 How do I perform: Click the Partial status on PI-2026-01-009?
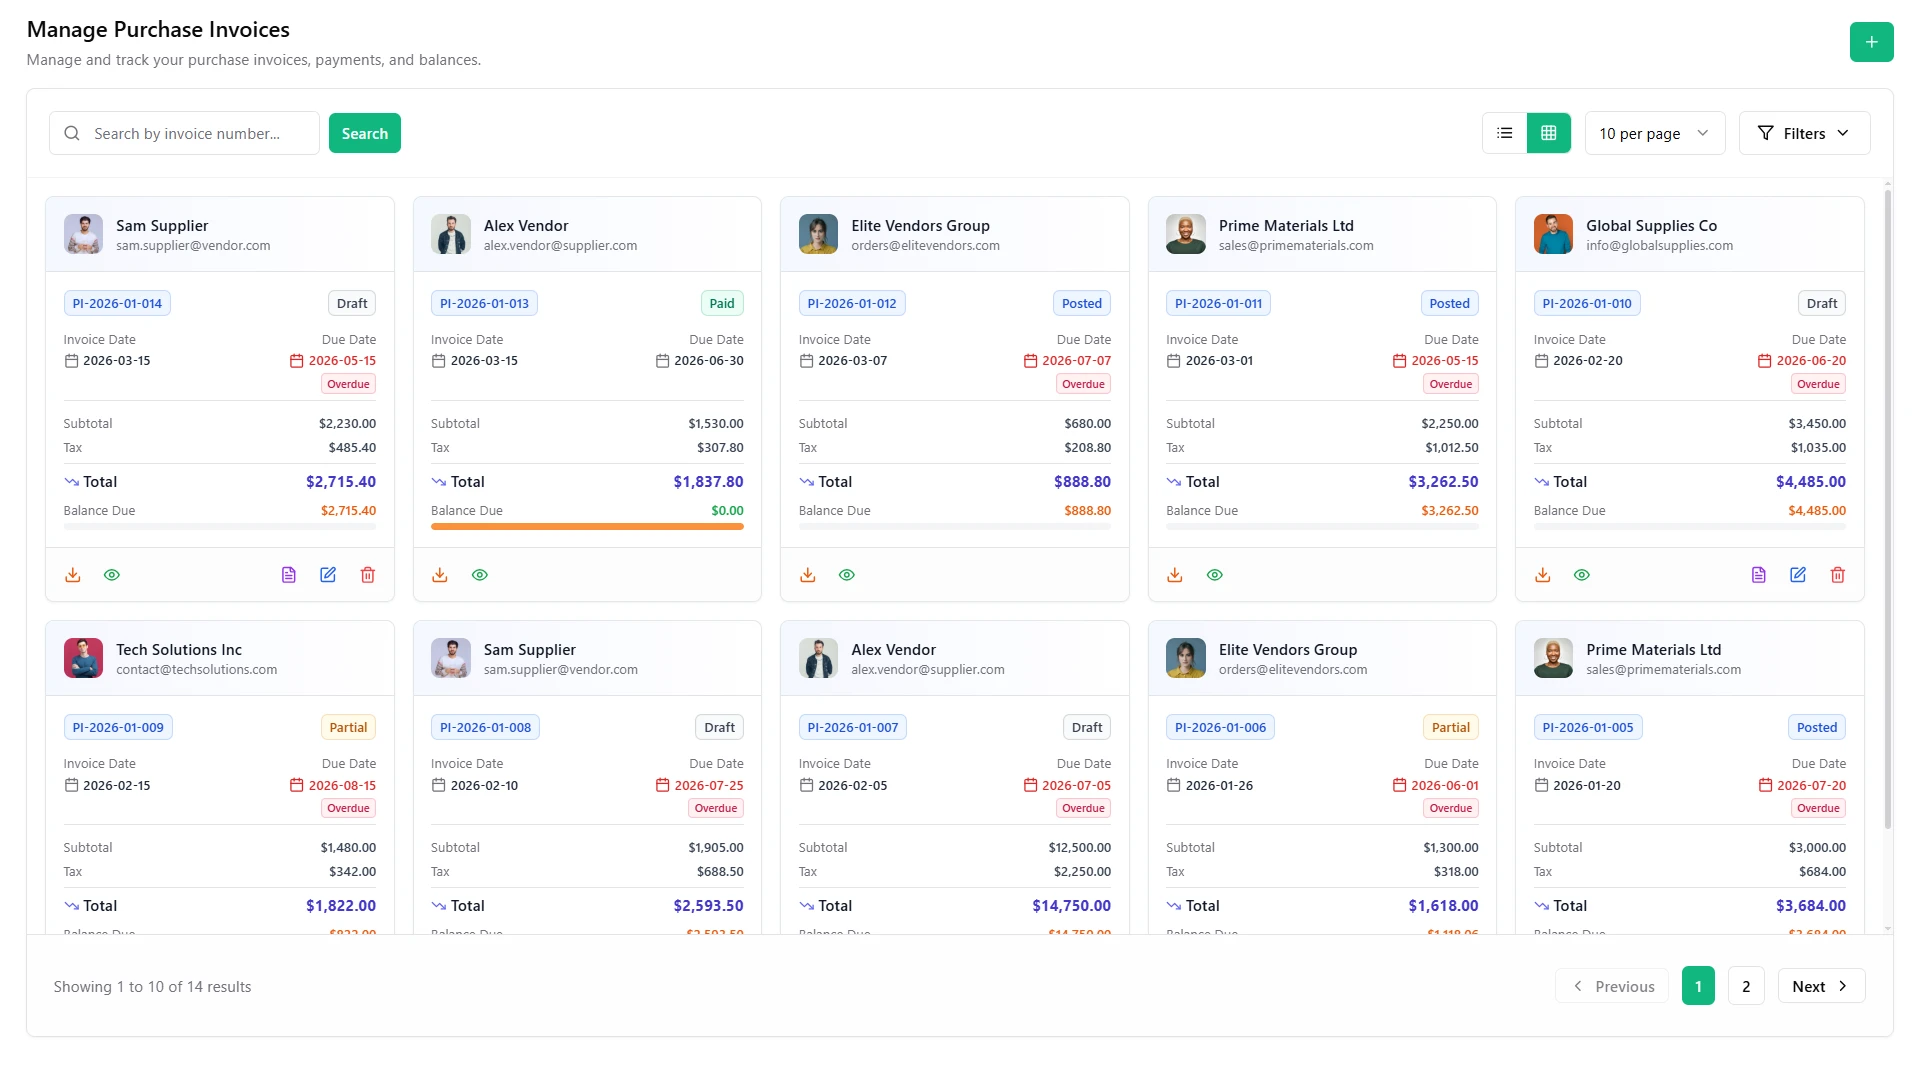click(348, 727)
